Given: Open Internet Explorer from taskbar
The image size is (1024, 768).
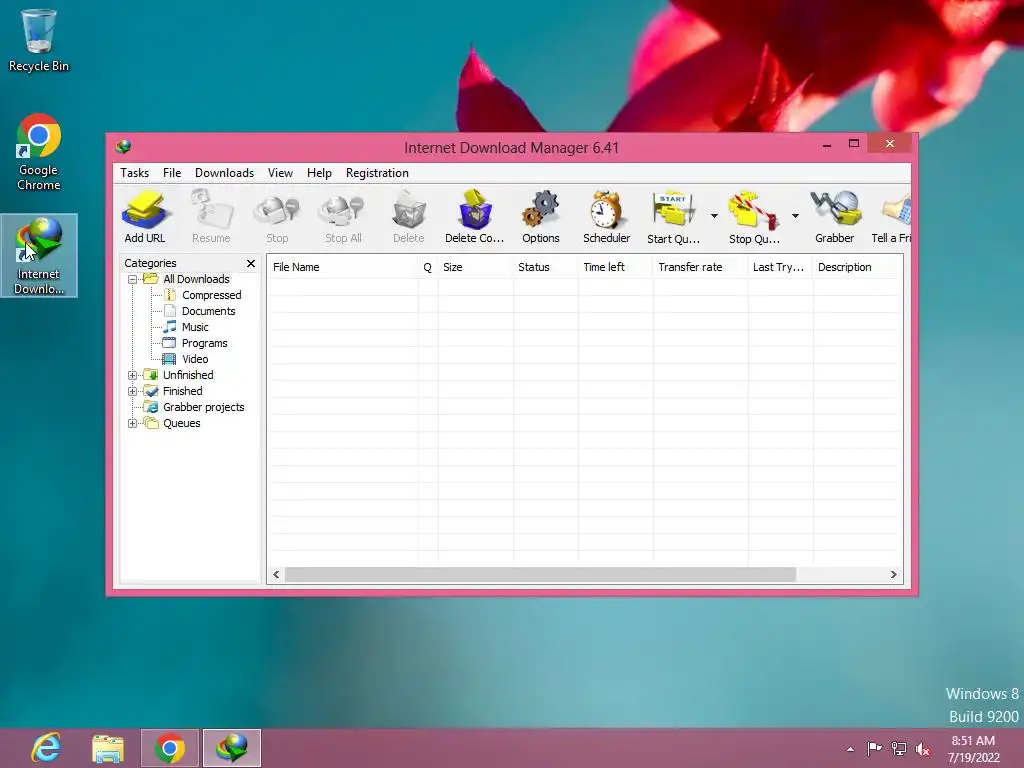Looking at the screenshot, I should click(x=46, y=748).
